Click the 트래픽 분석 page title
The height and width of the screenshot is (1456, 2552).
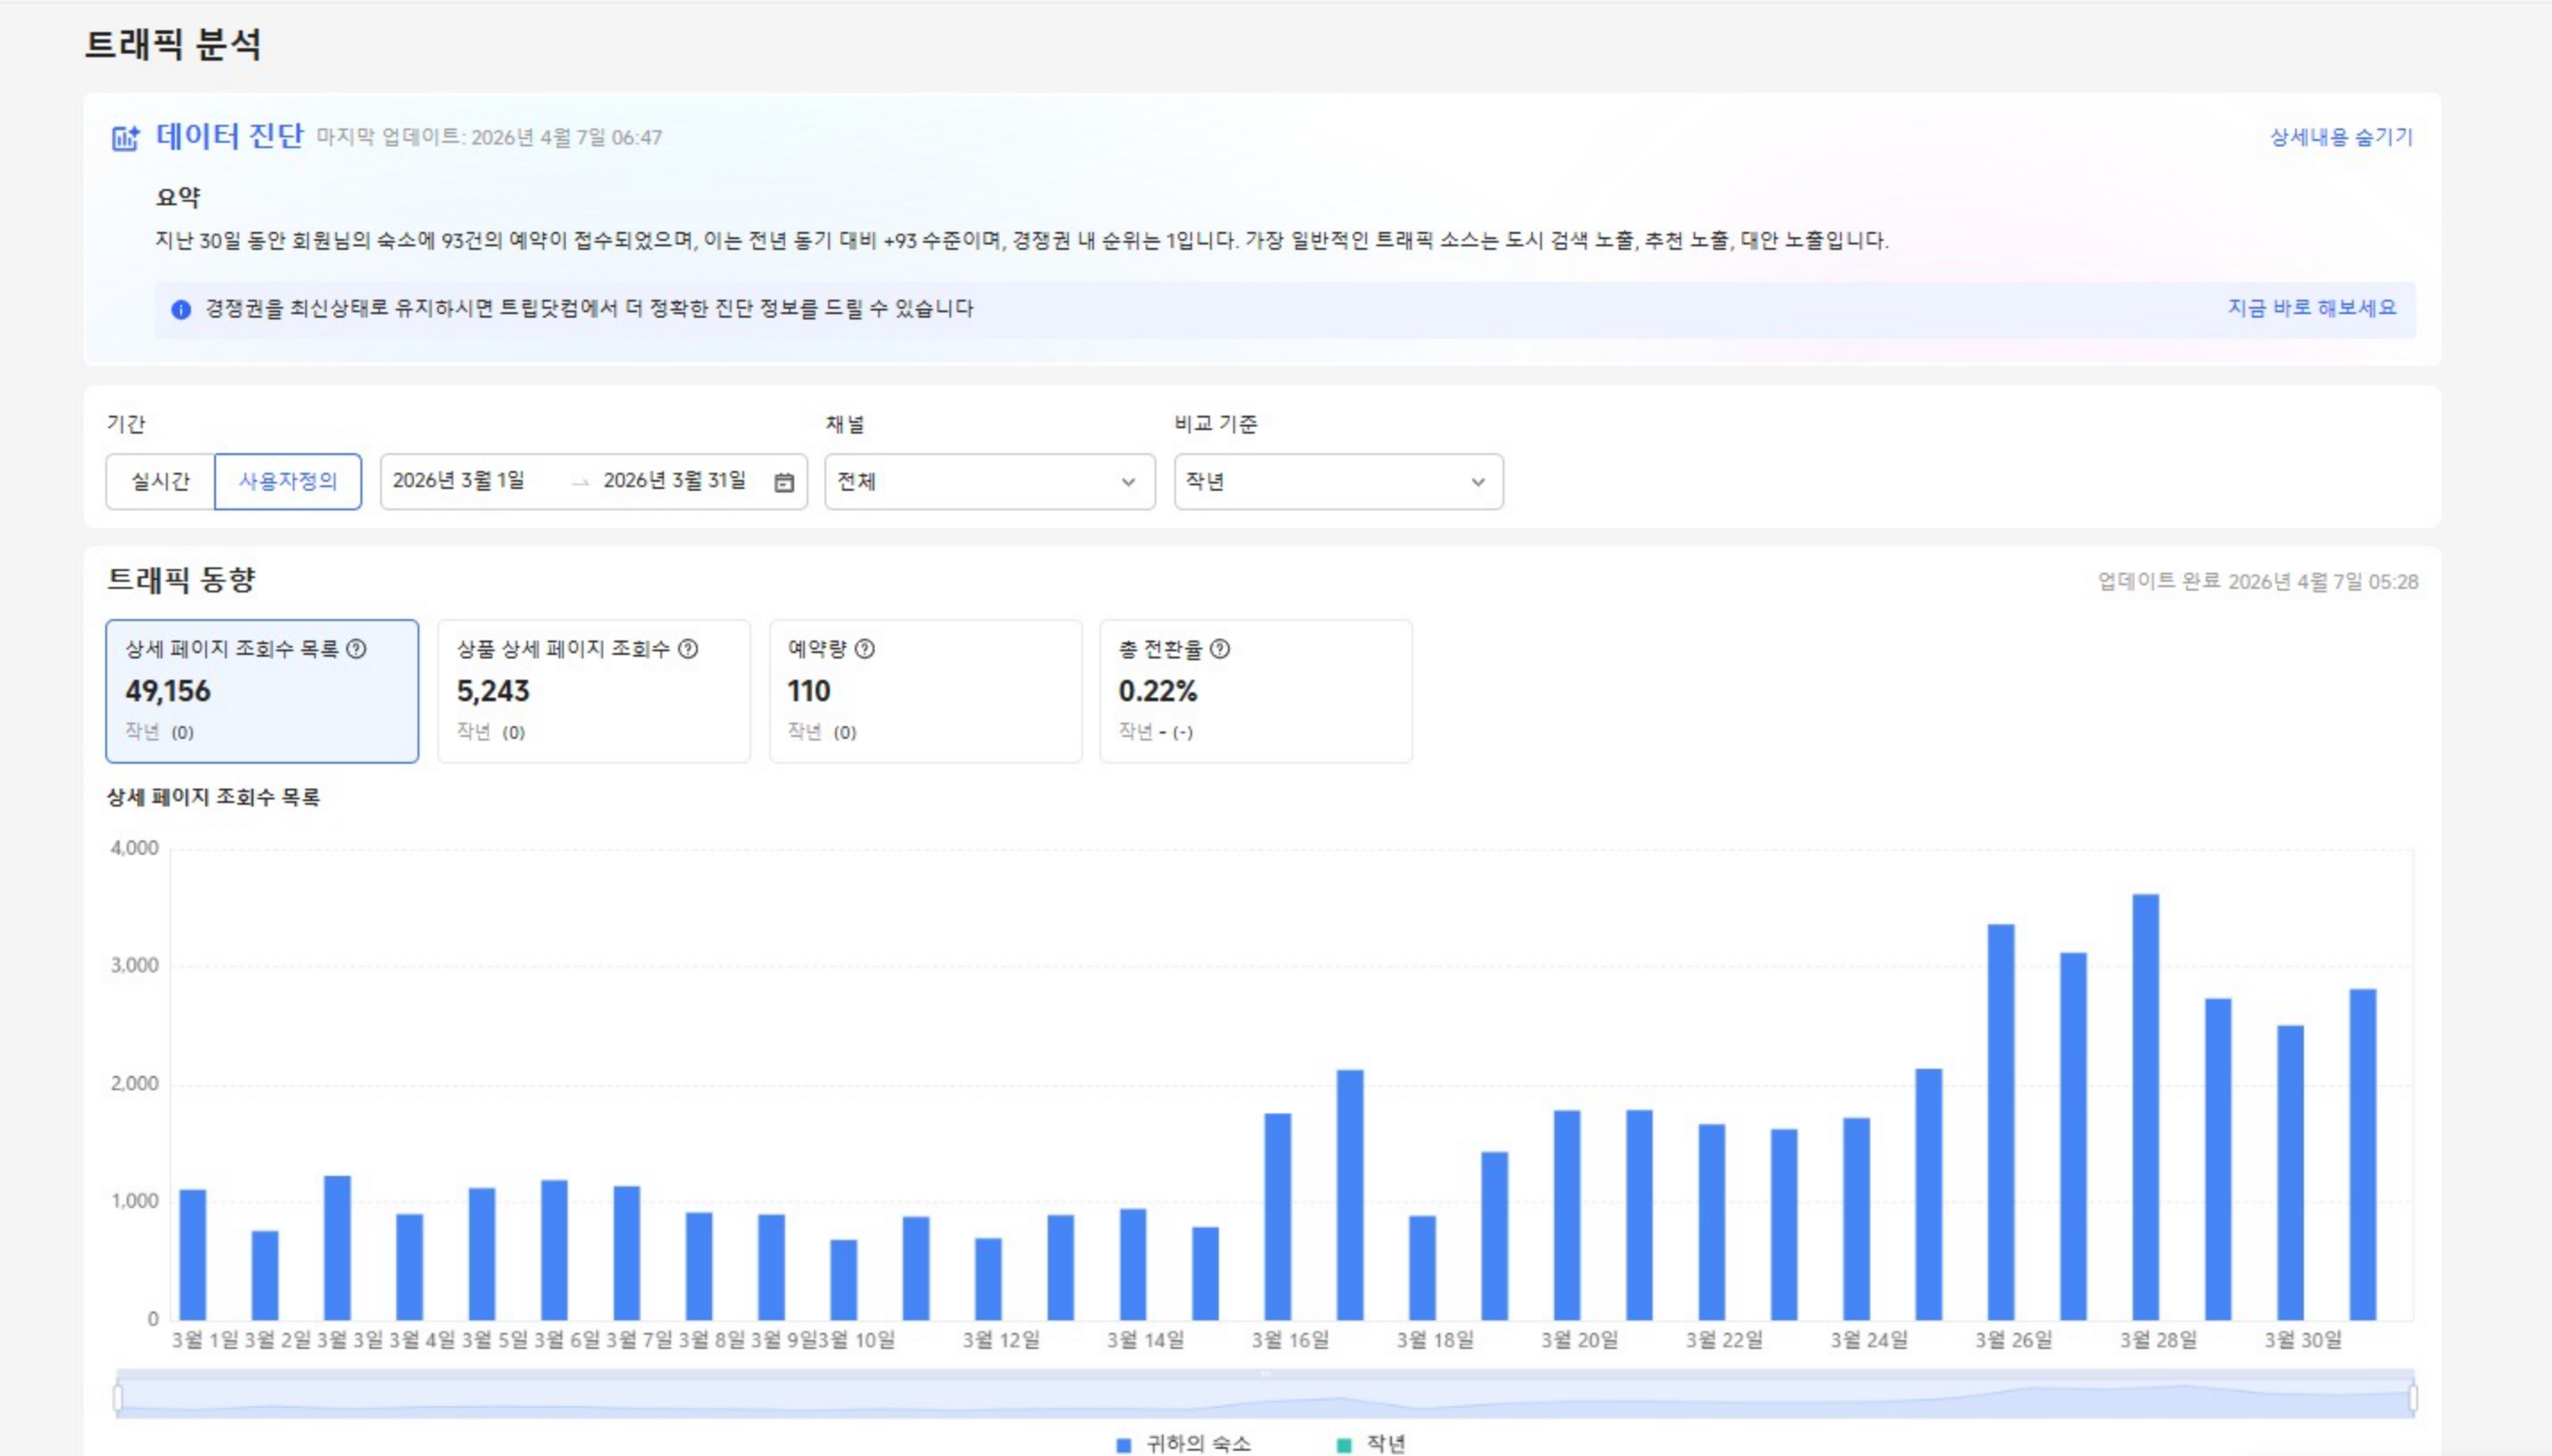point(173,45)
